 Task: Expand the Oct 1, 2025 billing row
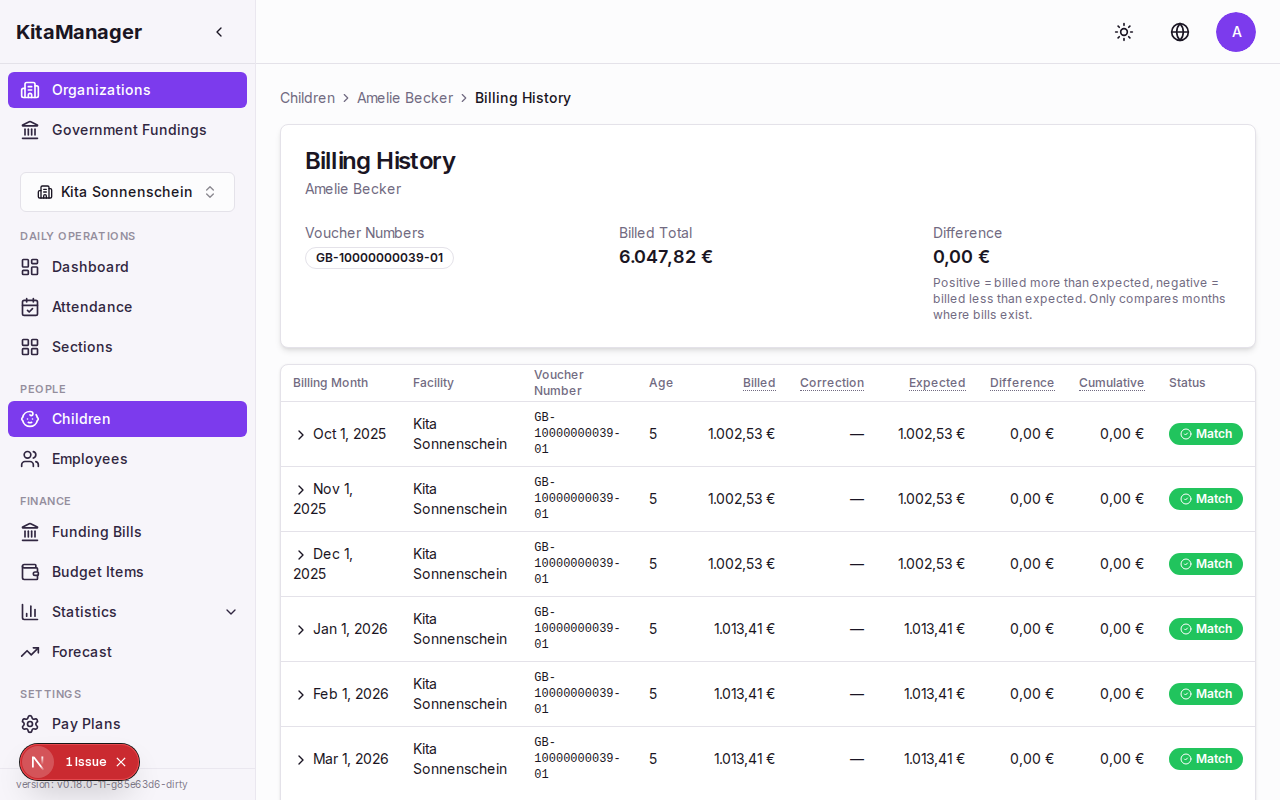[x=300, y=434]
